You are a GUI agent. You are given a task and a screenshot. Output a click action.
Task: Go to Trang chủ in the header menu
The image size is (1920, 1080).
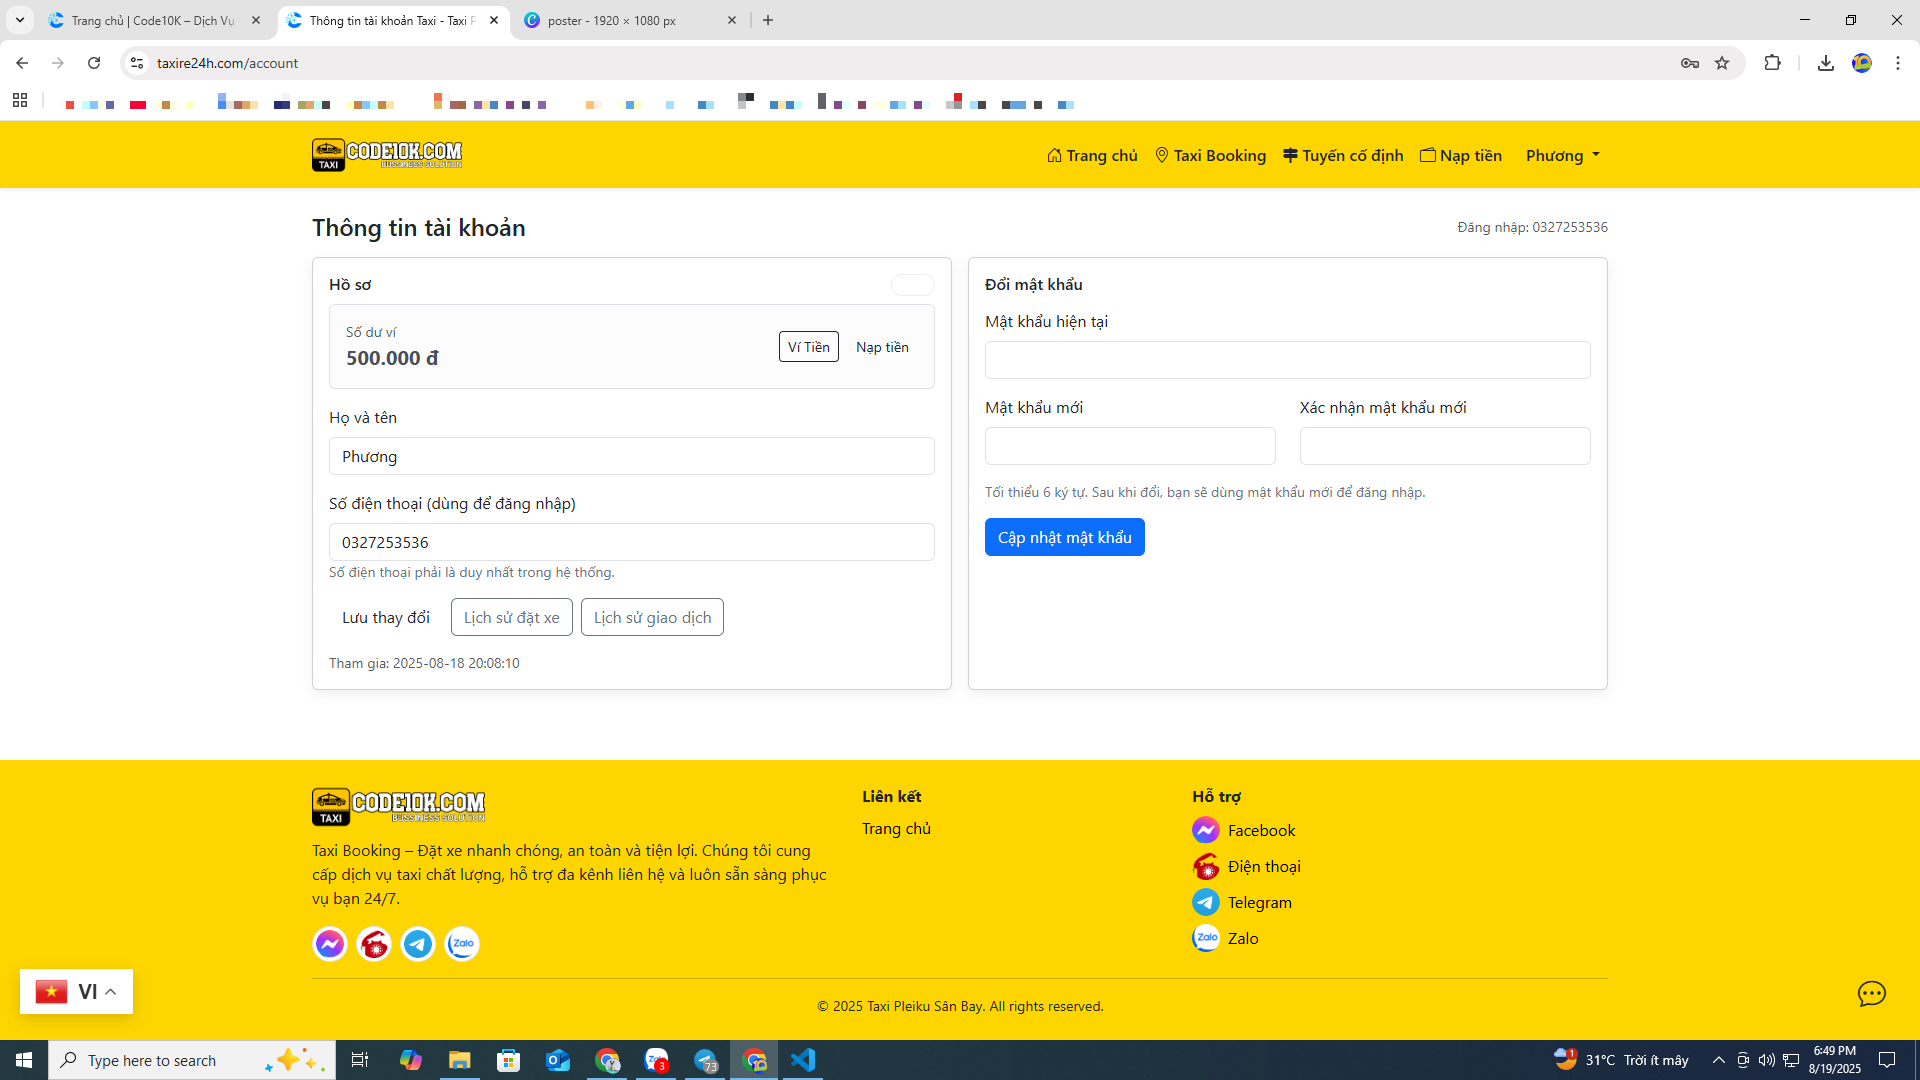click(x=1092, y=155)
